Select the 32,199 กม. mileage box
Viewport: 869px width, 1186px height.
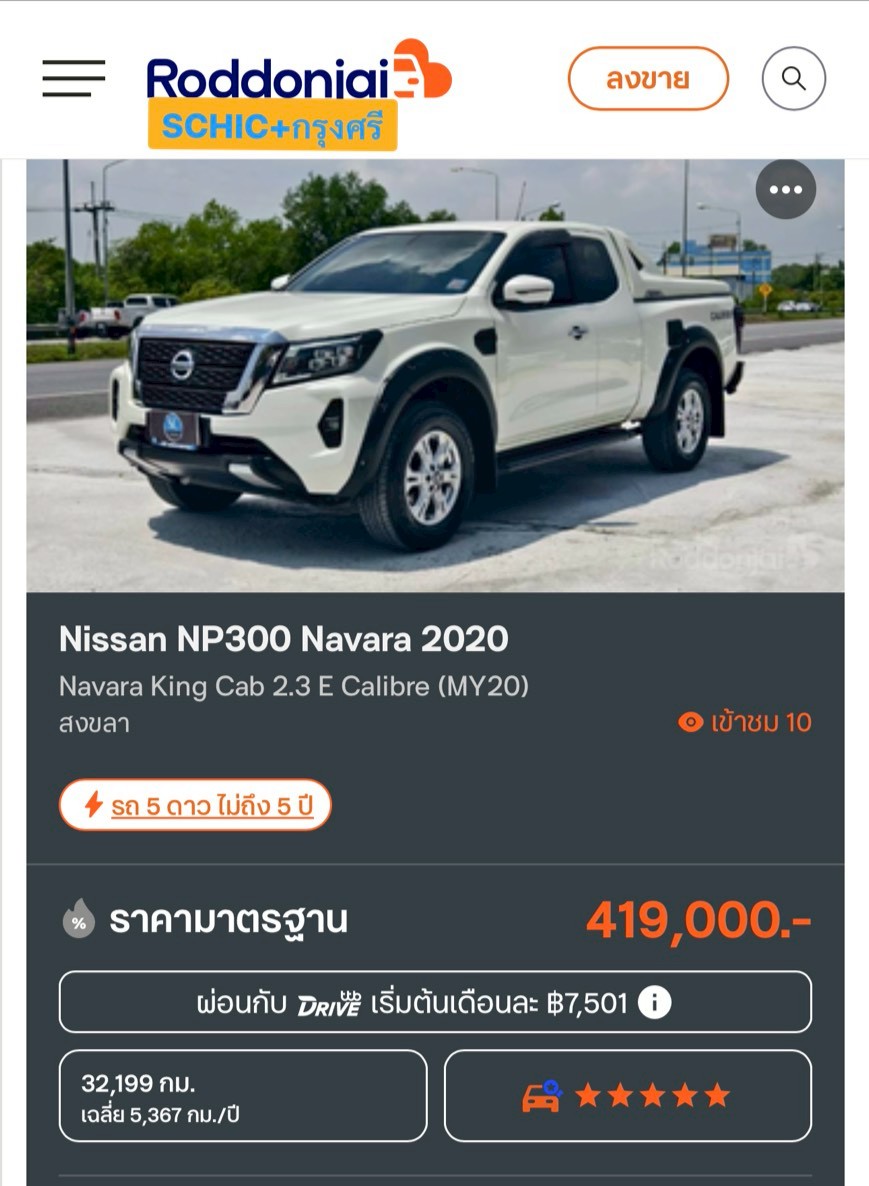click(x=243, y=1095)
